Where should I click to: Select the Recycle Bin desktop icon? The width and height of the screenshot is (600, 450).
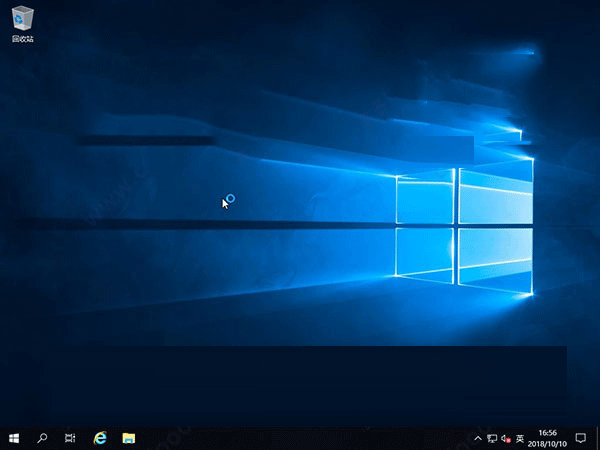click(22, 18)
